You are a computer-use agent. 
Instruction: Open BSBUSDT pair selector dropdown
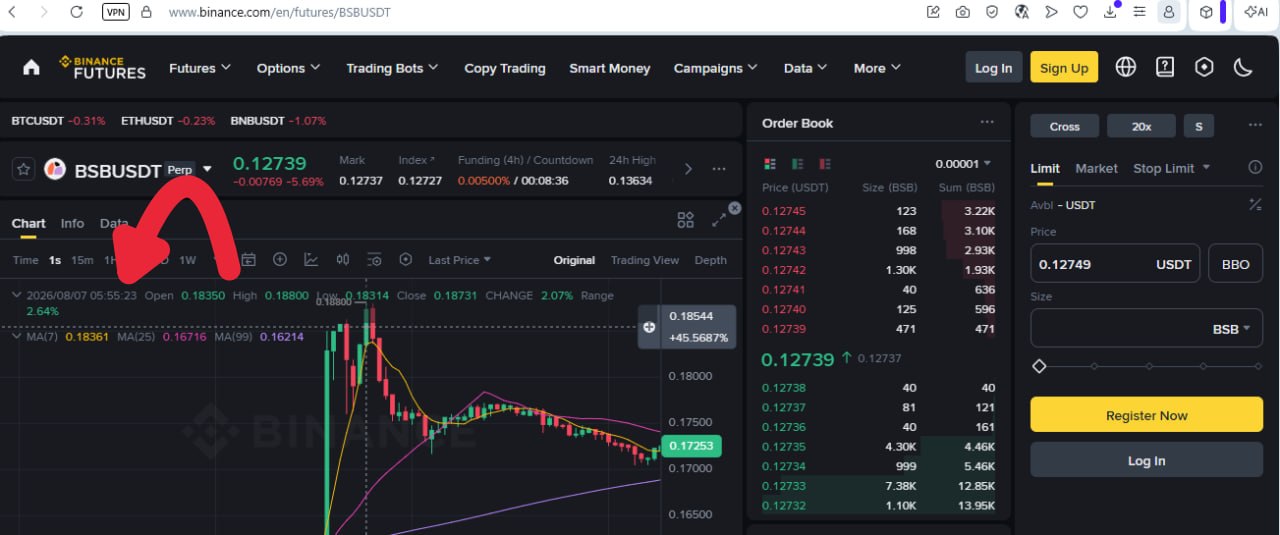coord(207,169)
